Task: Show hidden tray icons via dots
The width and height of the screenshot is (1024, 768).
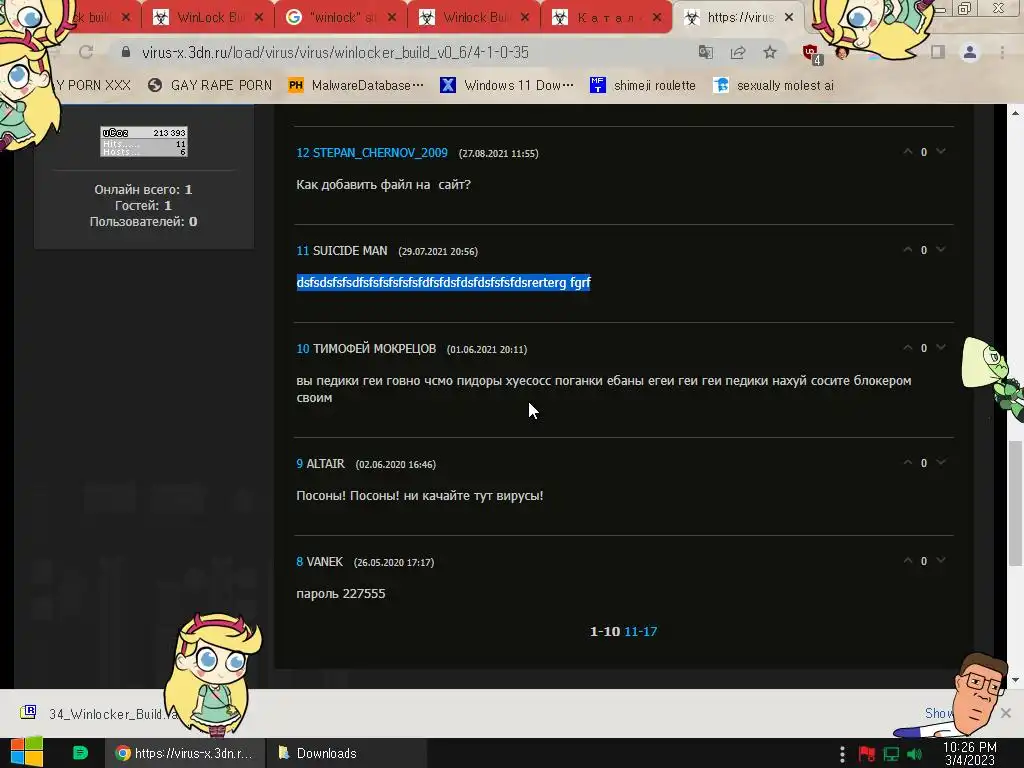Action: pyautogui.click(x=842, y=754)
